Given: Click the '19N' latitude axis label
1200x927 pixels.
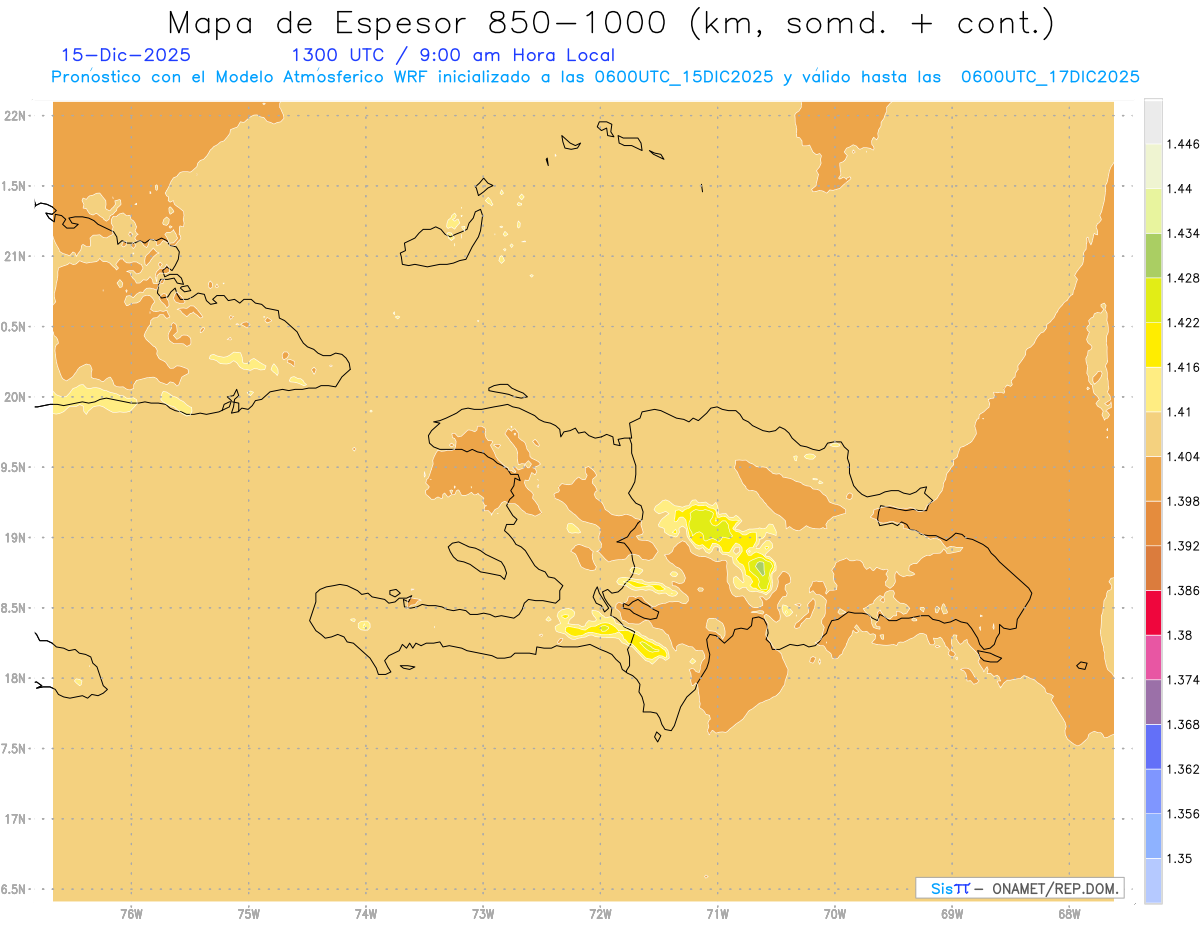Looking at the screenshot, I should [x=15, y=538].
